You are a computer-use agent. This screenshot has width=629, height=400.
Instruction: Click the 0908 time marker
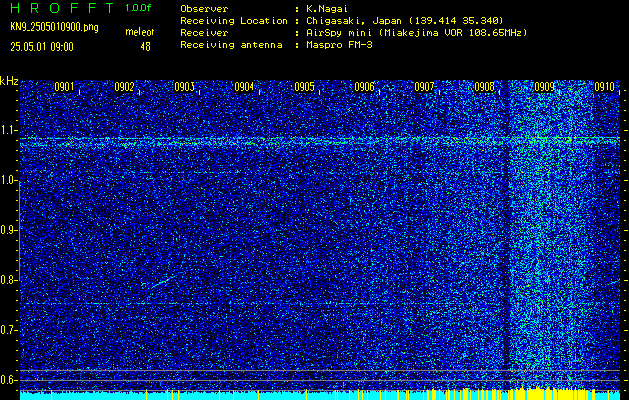coord(485,87)
